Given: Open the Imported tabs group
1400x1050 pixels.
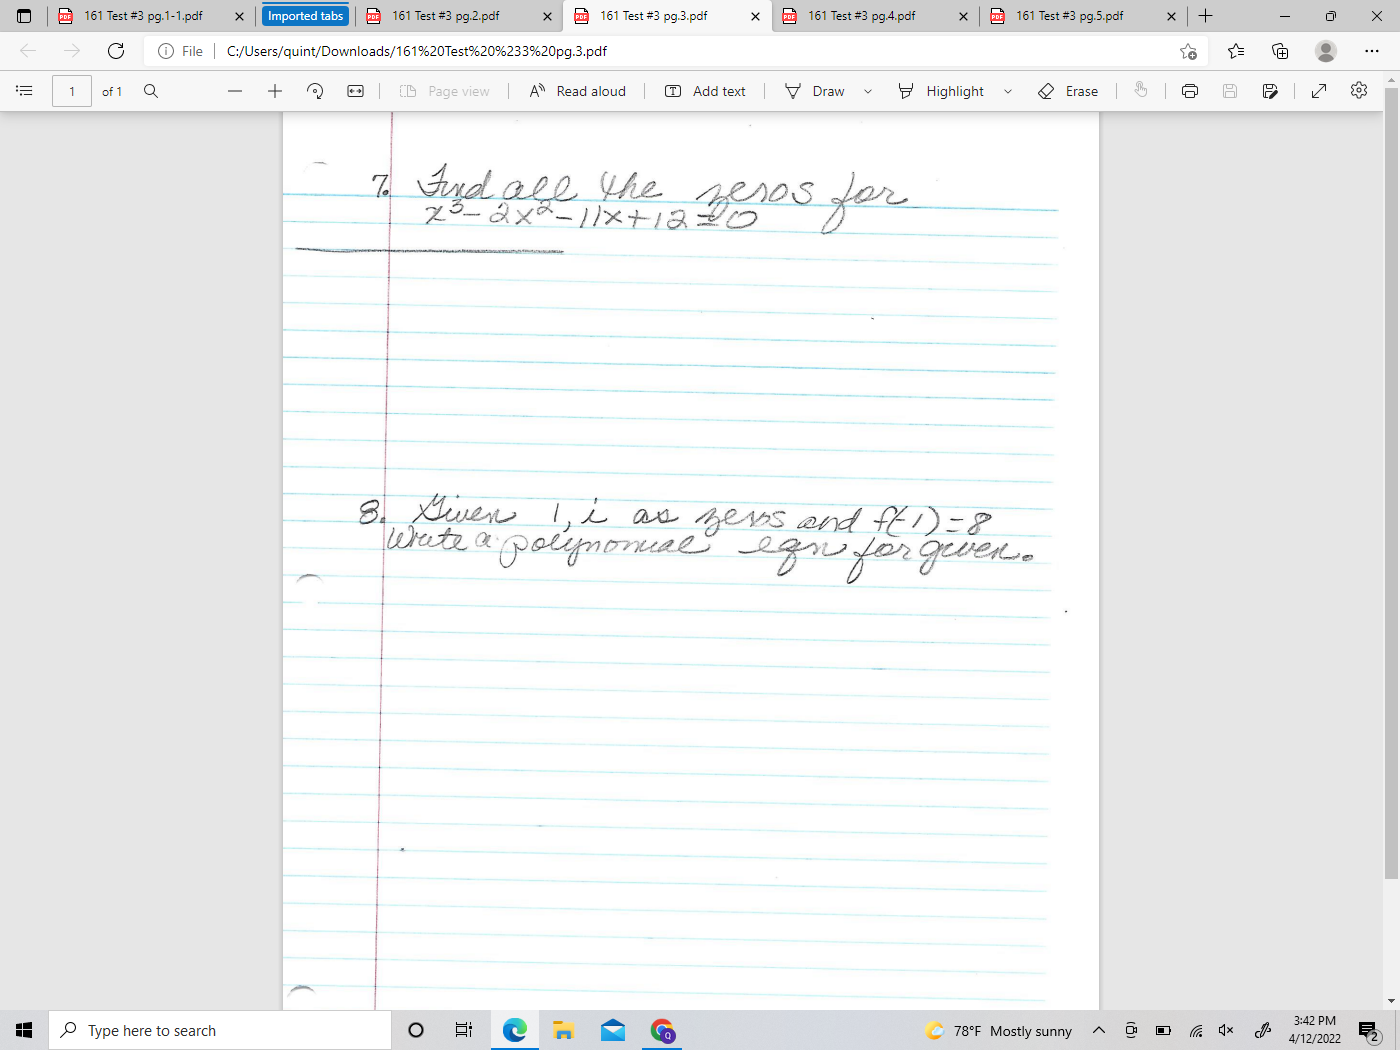Looking at the screenshot, I should coord(305,16).
